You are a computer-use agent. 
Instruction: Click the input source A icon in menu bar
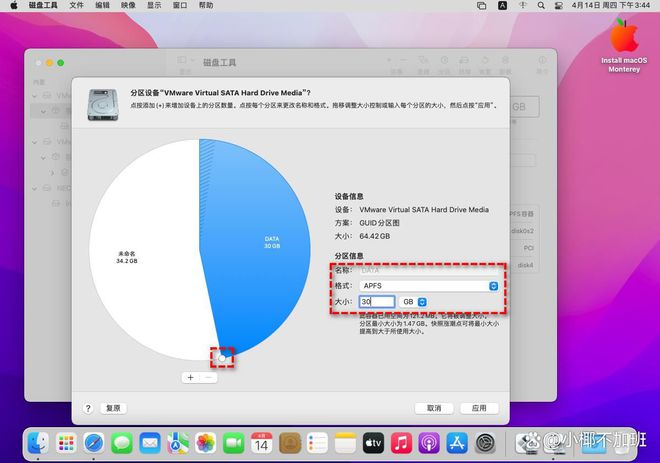pyautogui.click(x=503, y=5)
